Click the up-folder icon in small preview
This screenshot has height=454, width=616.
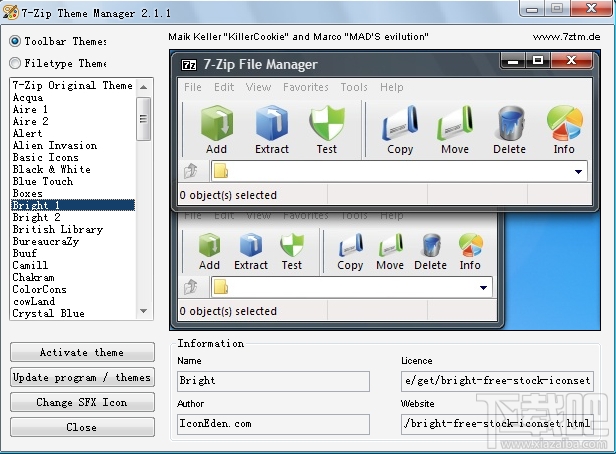pos(191,287)
